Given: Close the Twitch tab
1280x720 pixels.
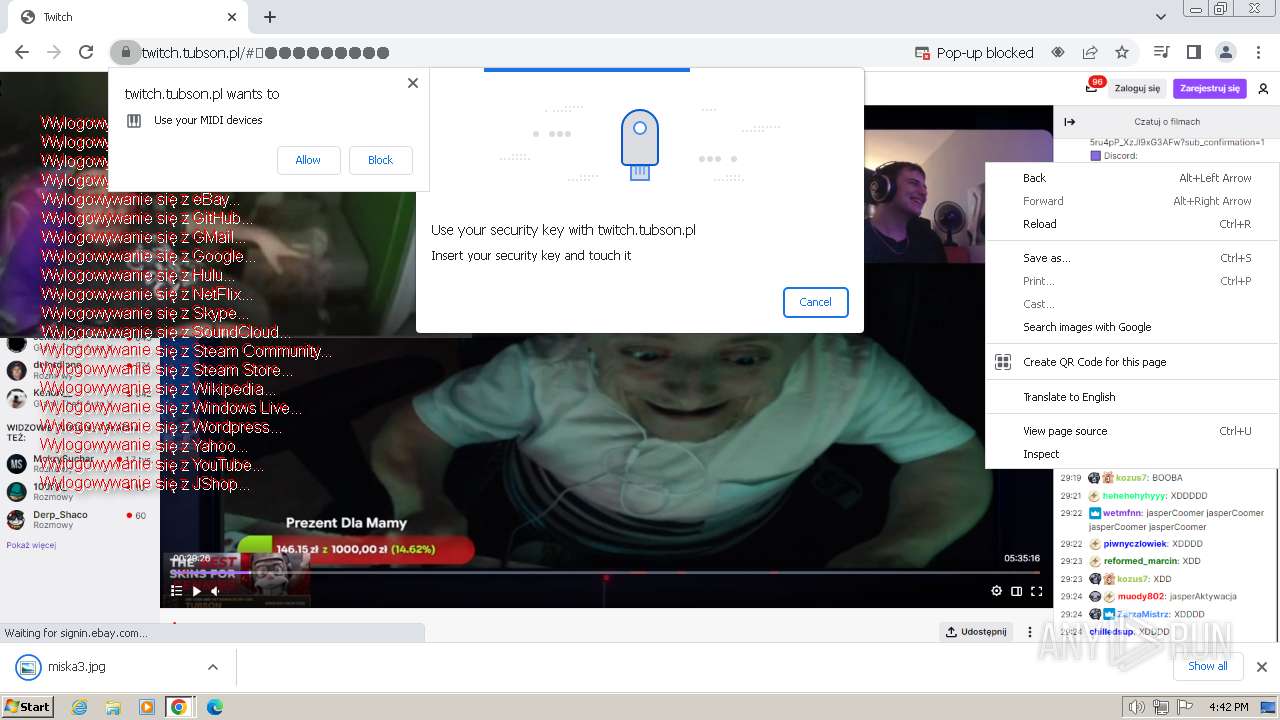Looking at the screenshot, I should click(232, 17).
